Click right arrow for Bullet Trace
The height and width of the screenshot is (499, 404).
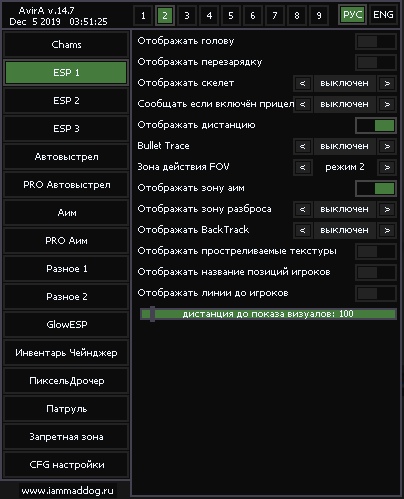pos(387,146)
